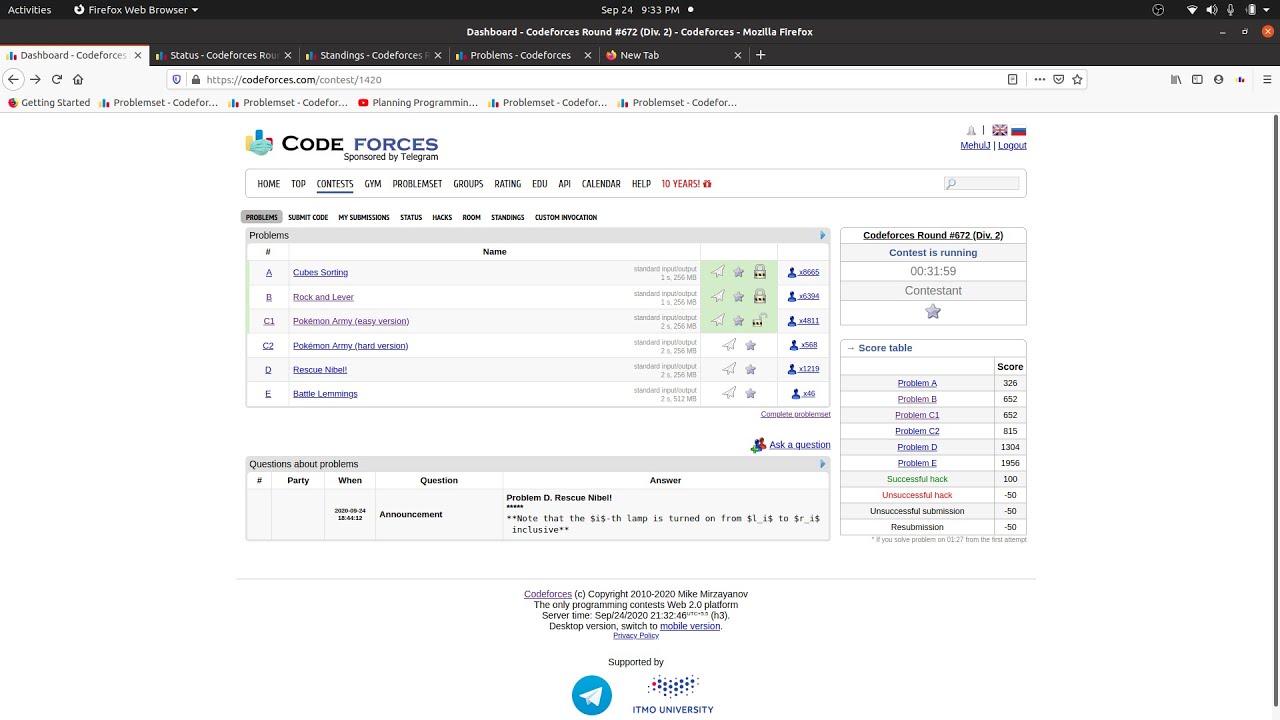Open the Cubes Sorting problem link

(x=320, y=272)
